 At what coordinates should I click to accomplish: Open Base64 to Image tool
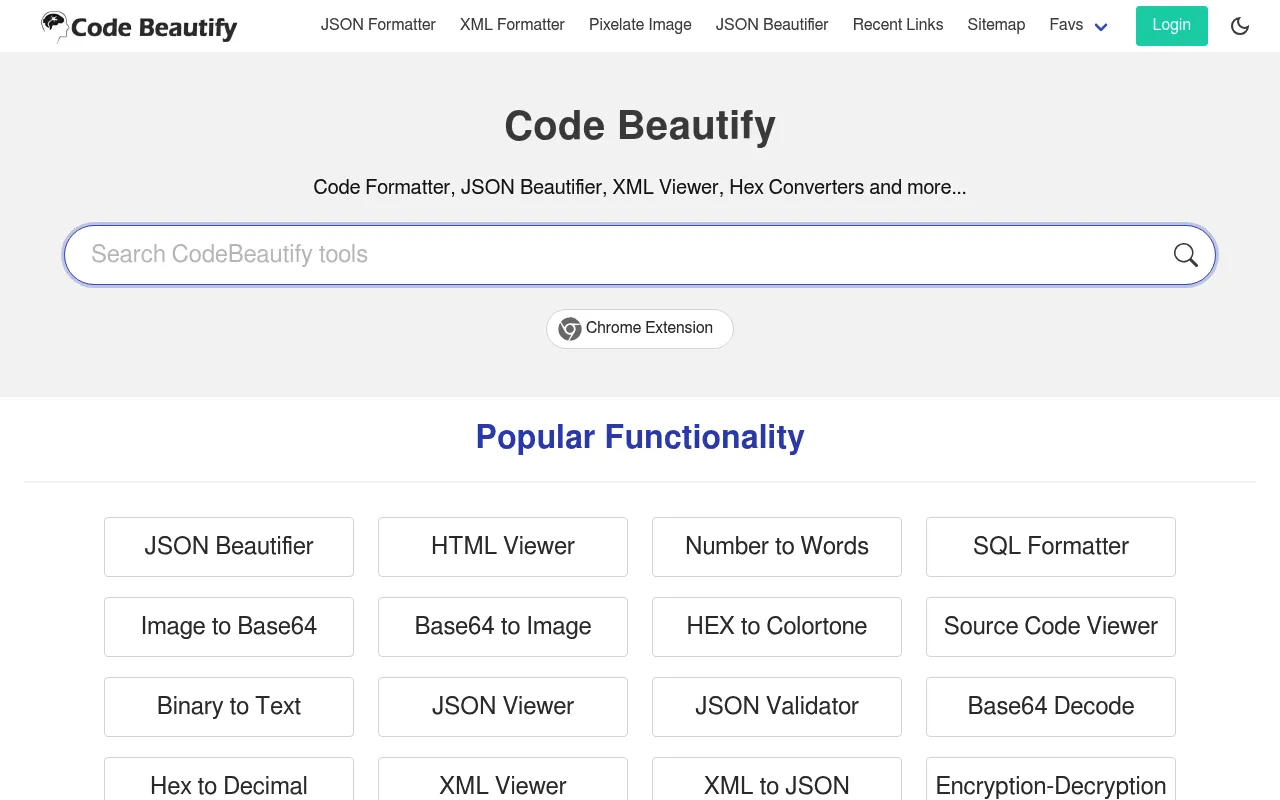503,627
